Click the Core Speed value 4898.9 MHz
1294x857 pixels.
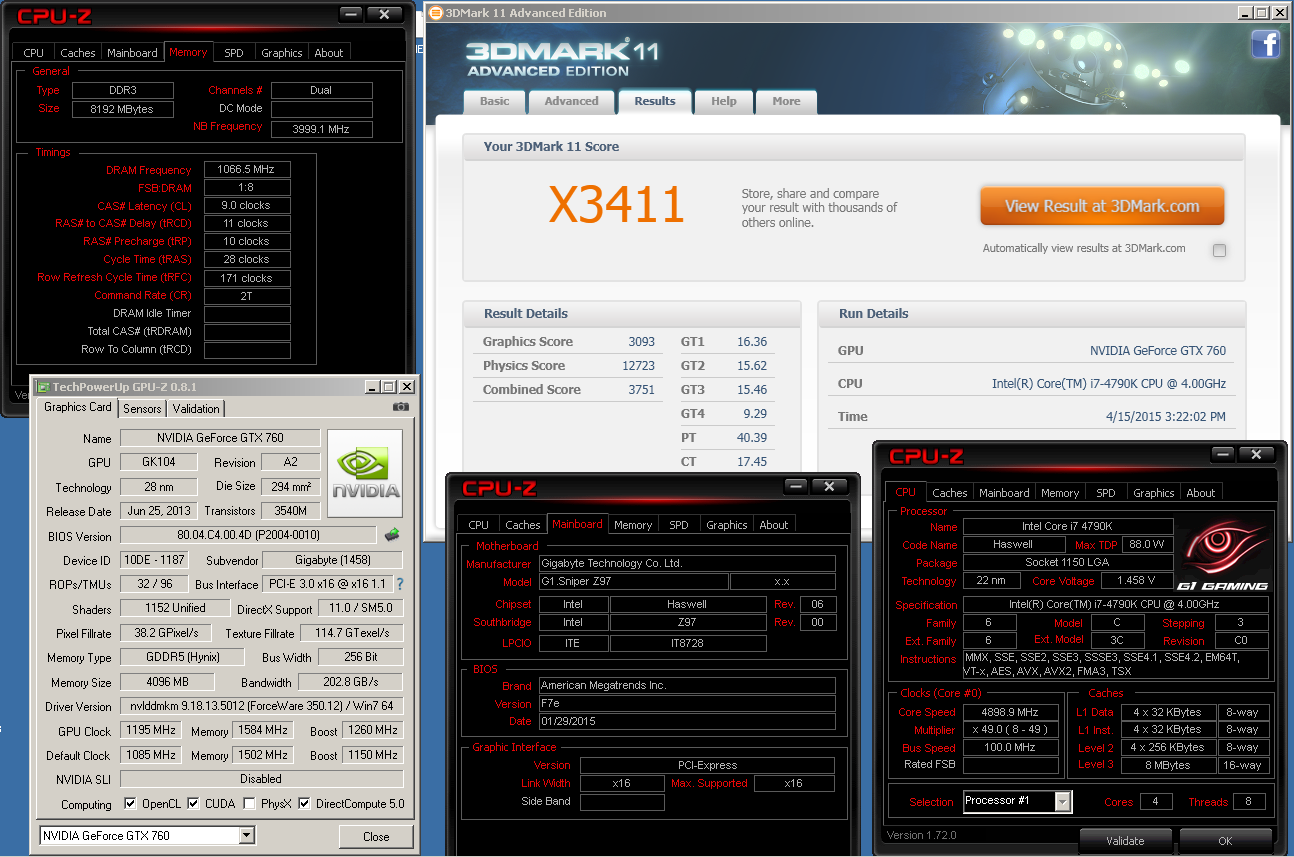1011,712
